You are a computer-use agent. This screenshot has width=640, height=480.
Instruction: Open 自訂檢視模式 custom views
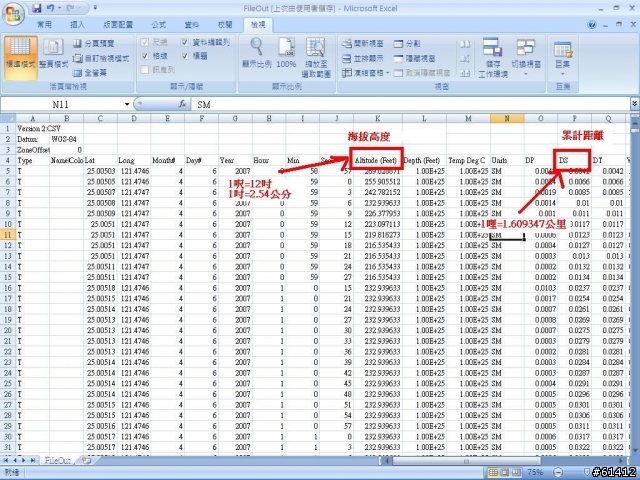click(x=101, y=58)
